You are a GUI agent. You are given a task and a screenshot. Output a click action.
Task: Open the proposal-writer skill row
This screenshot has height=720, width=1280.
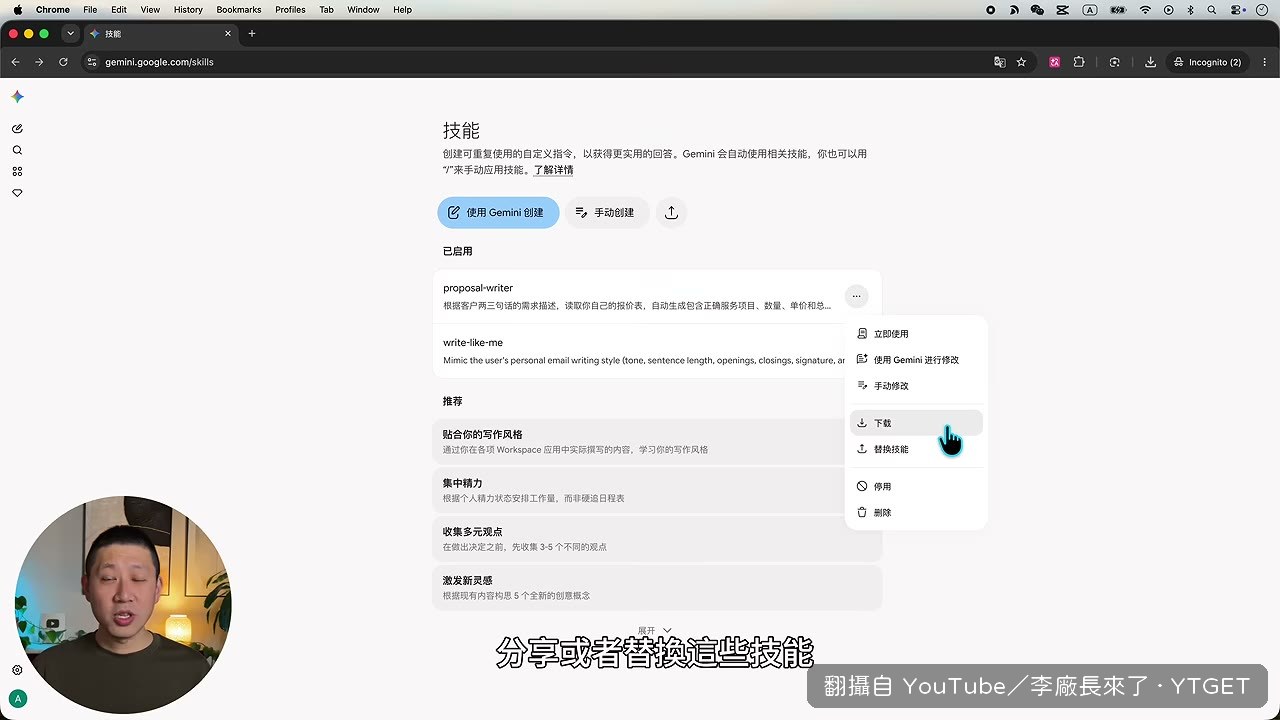657,296
